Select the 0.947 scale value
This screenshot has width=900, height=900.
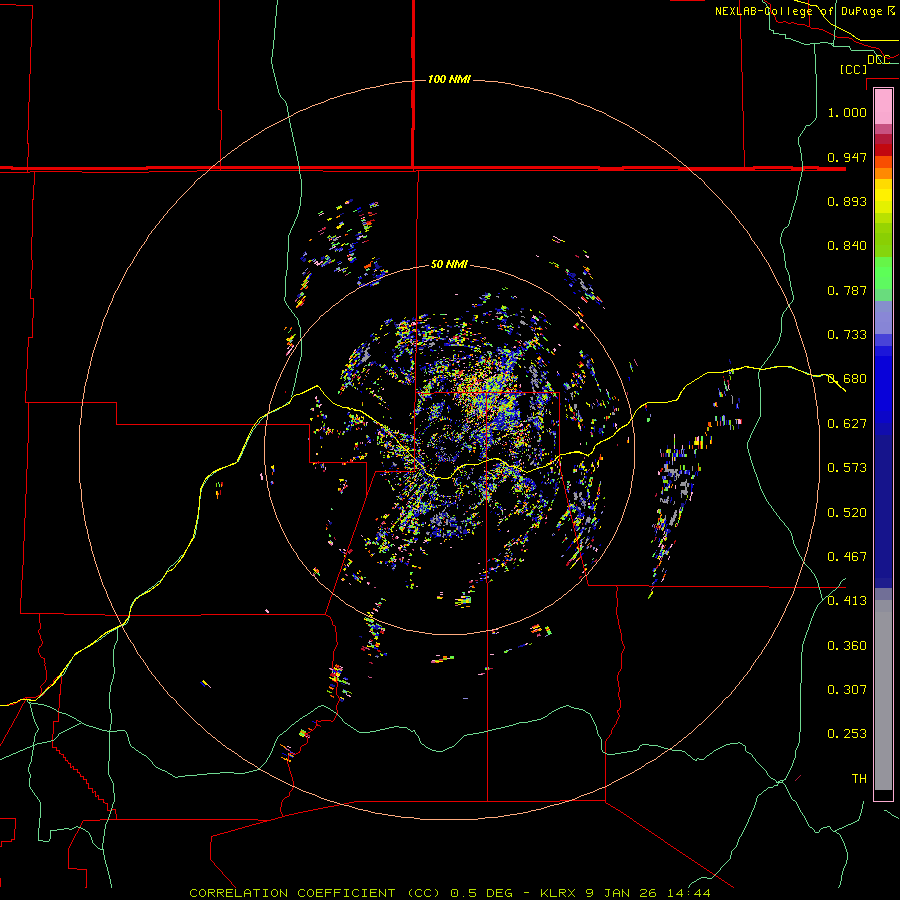tap(847, 157)
